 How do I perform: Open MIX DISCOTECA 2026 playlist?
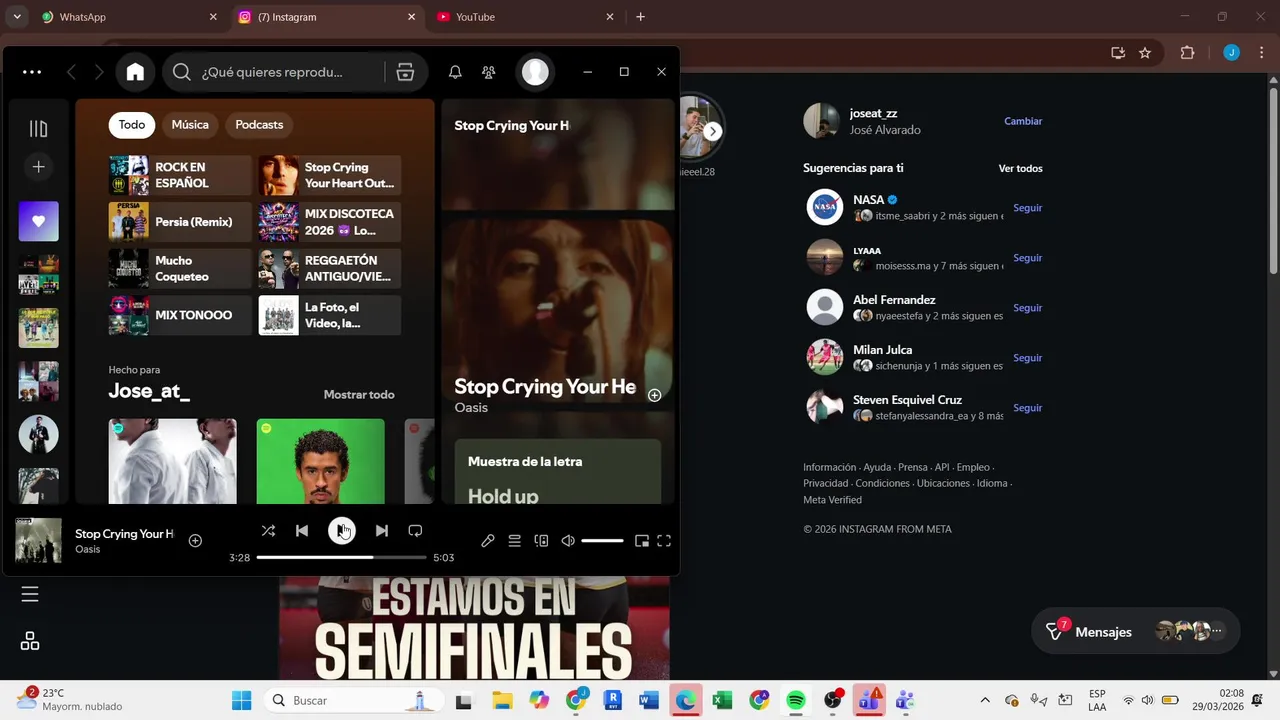[330, 222]
